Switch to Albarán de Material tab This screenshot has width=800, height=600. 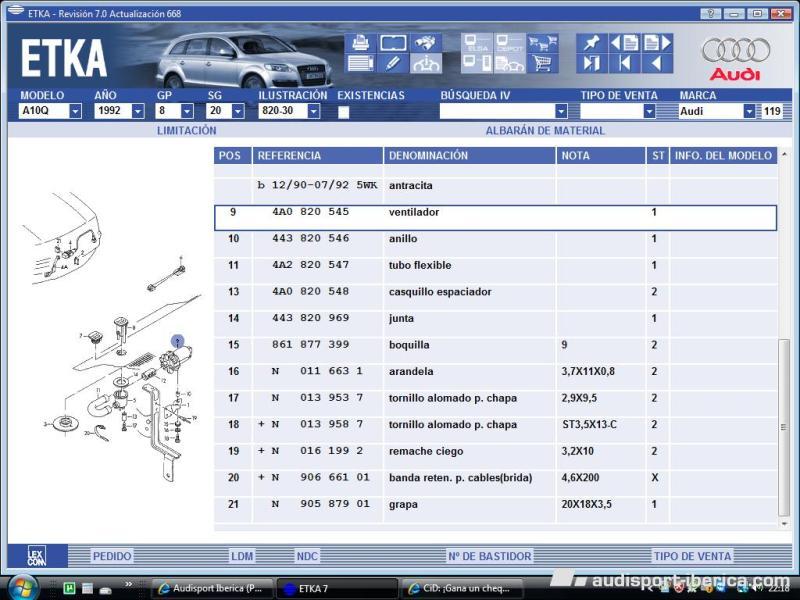[544, 131]
